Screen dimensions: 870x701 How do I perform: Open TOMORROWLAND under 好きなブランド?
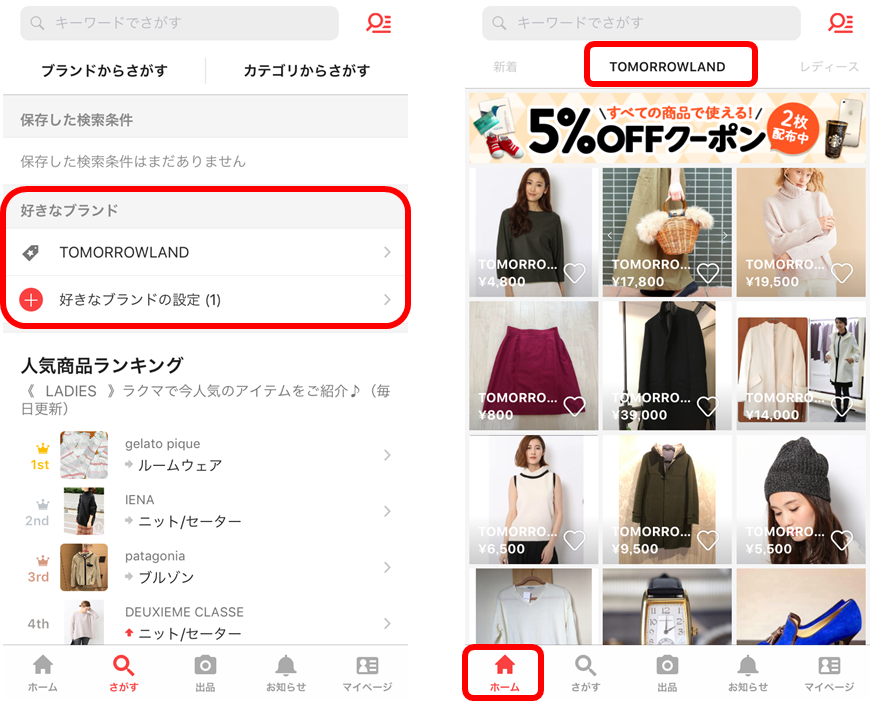(x=205, y=253)
